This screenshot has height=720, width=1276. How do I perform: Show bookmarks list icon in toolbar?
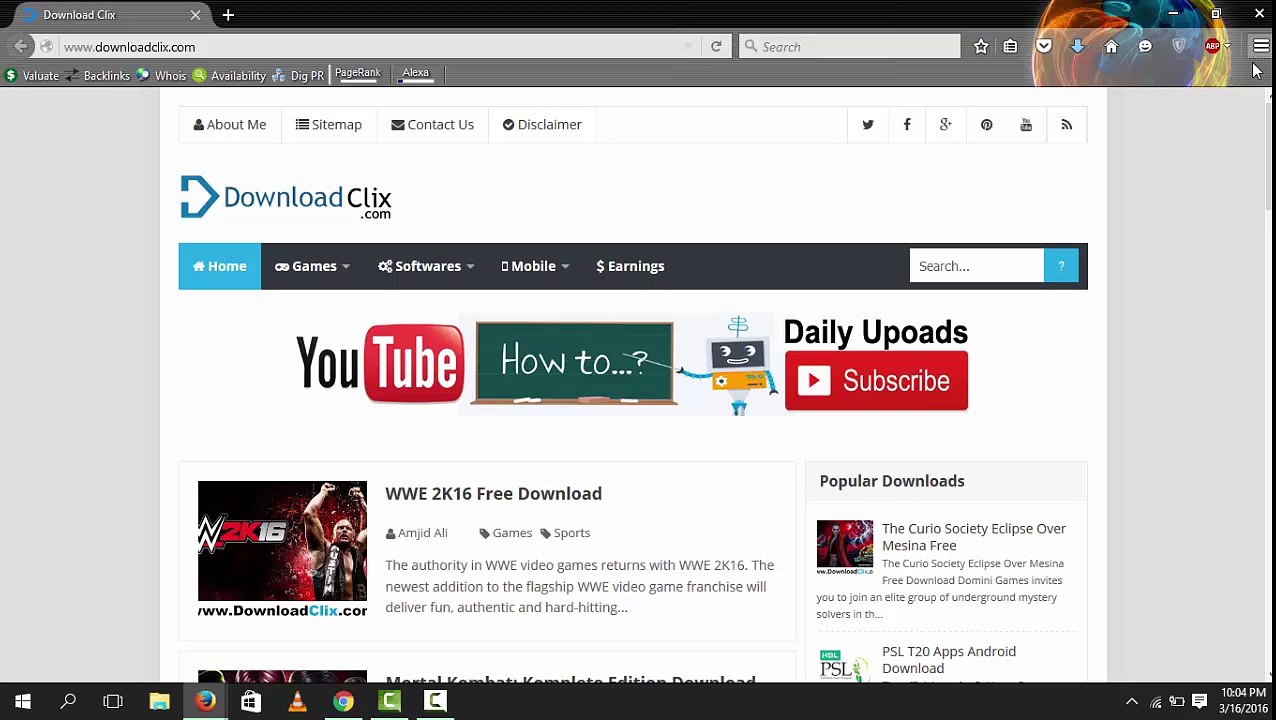click(x=1010, y=47)
